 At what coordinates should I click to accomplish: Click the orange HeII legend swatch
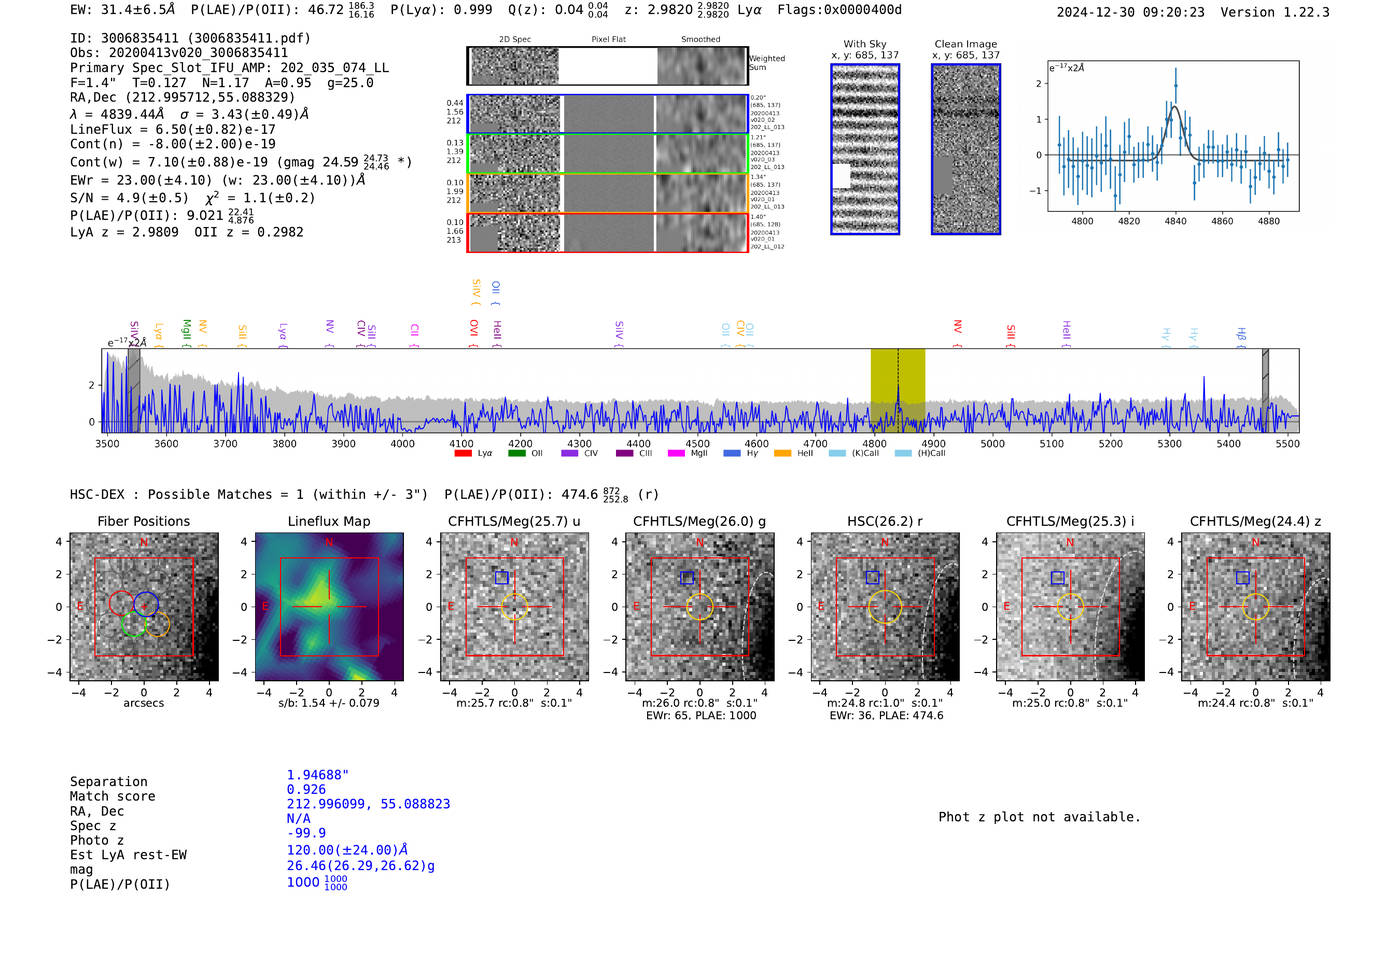click(x=782, y=453)
